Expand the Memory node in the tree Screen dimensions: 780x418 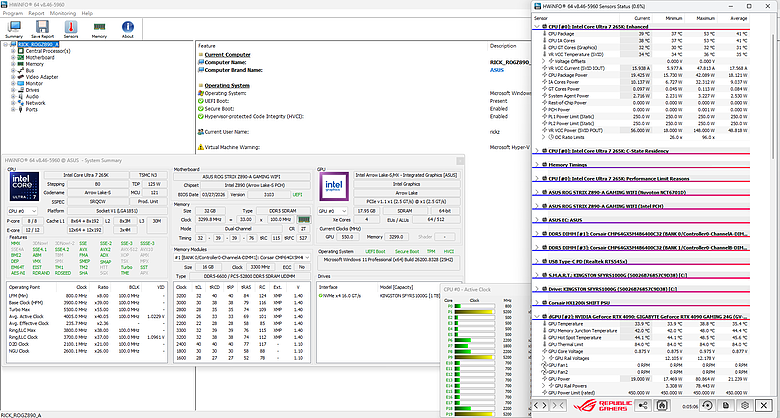pos(13,64)
